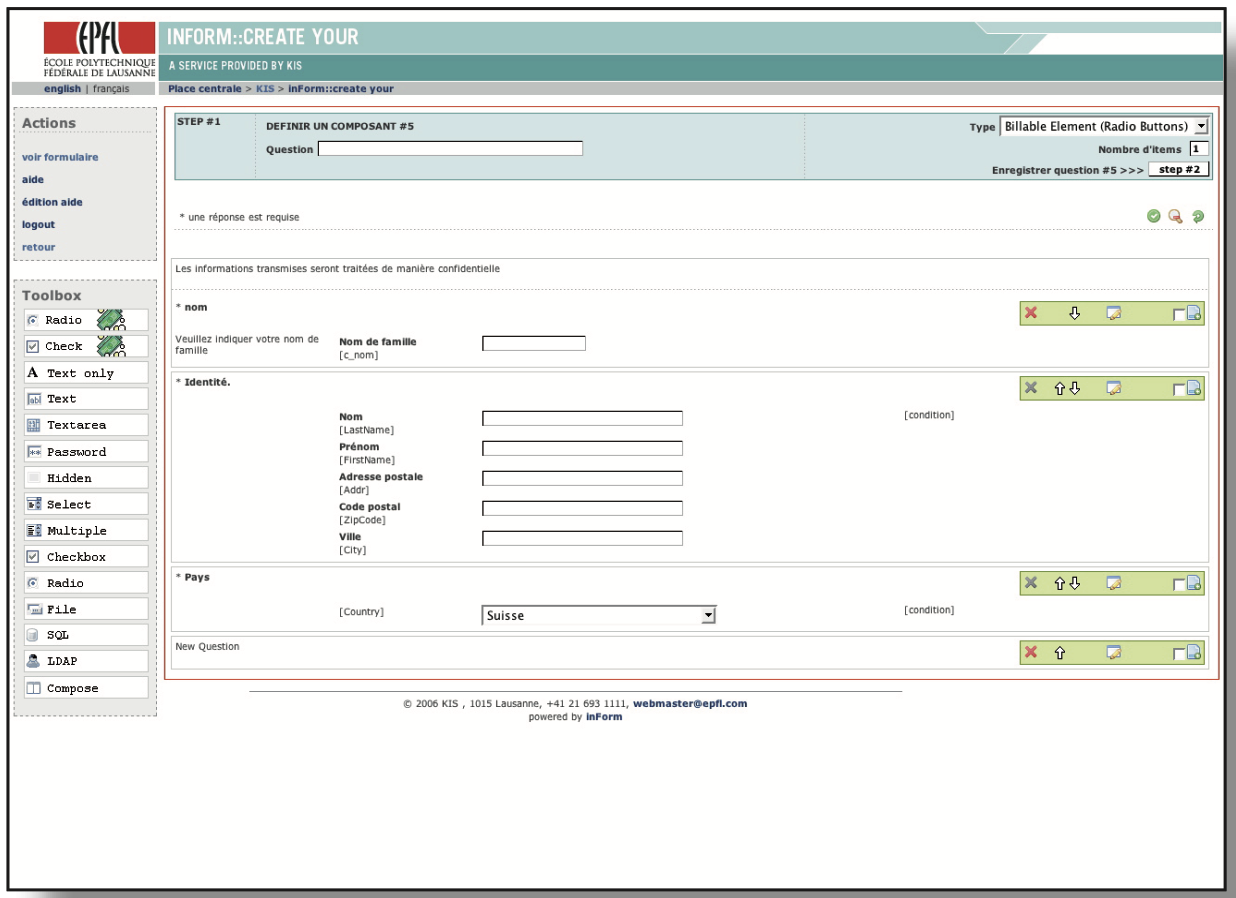Click the green checkmark validate icon
The image size is (1236, 898).
point(1153,216)
